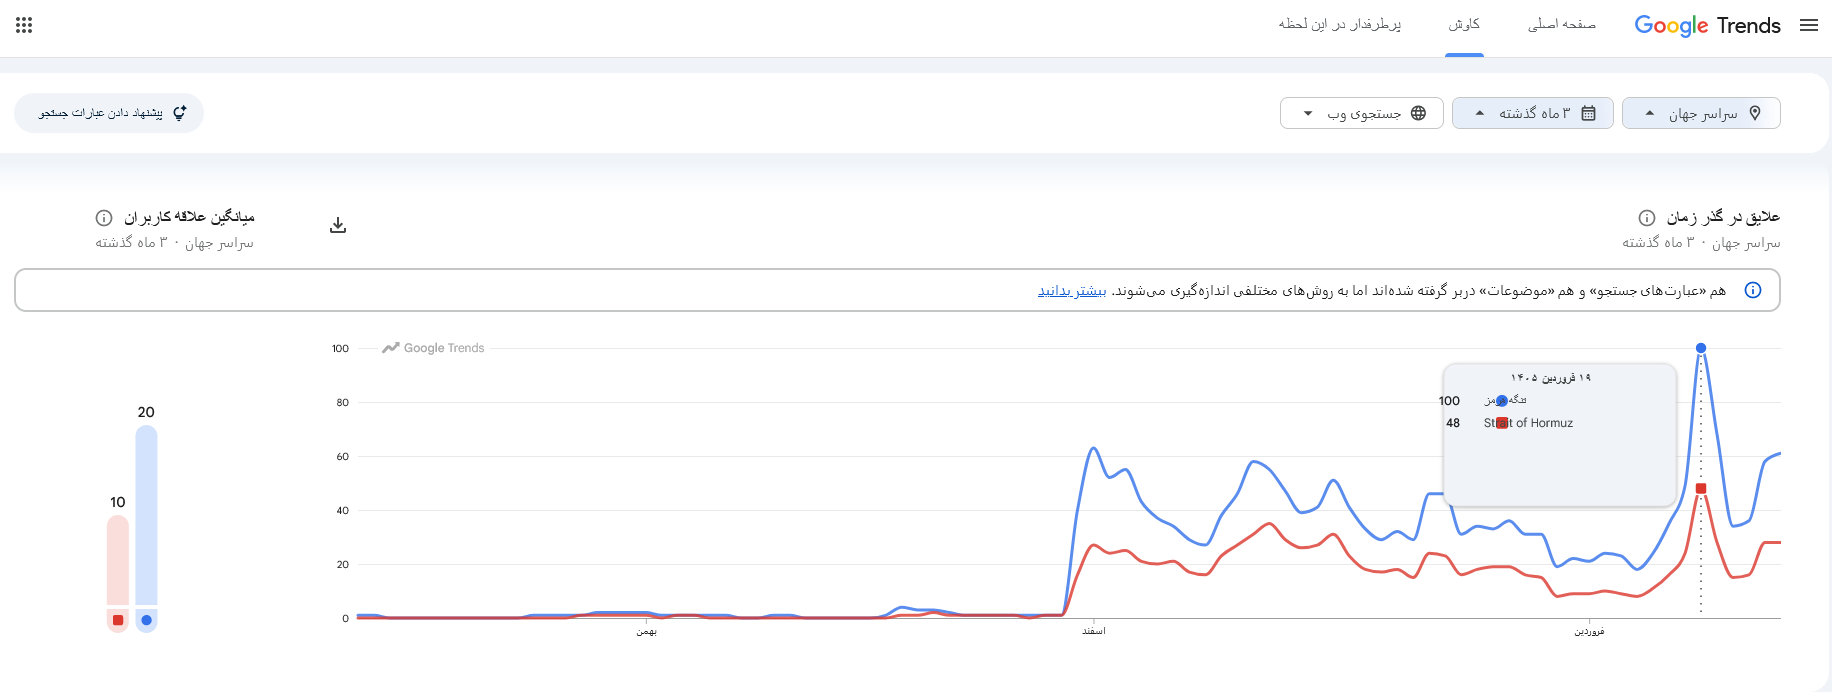Viewport: 1832px width, 692px height.
Task: Click the red Strait of Hormuz chart data point
Action: 1701,488
